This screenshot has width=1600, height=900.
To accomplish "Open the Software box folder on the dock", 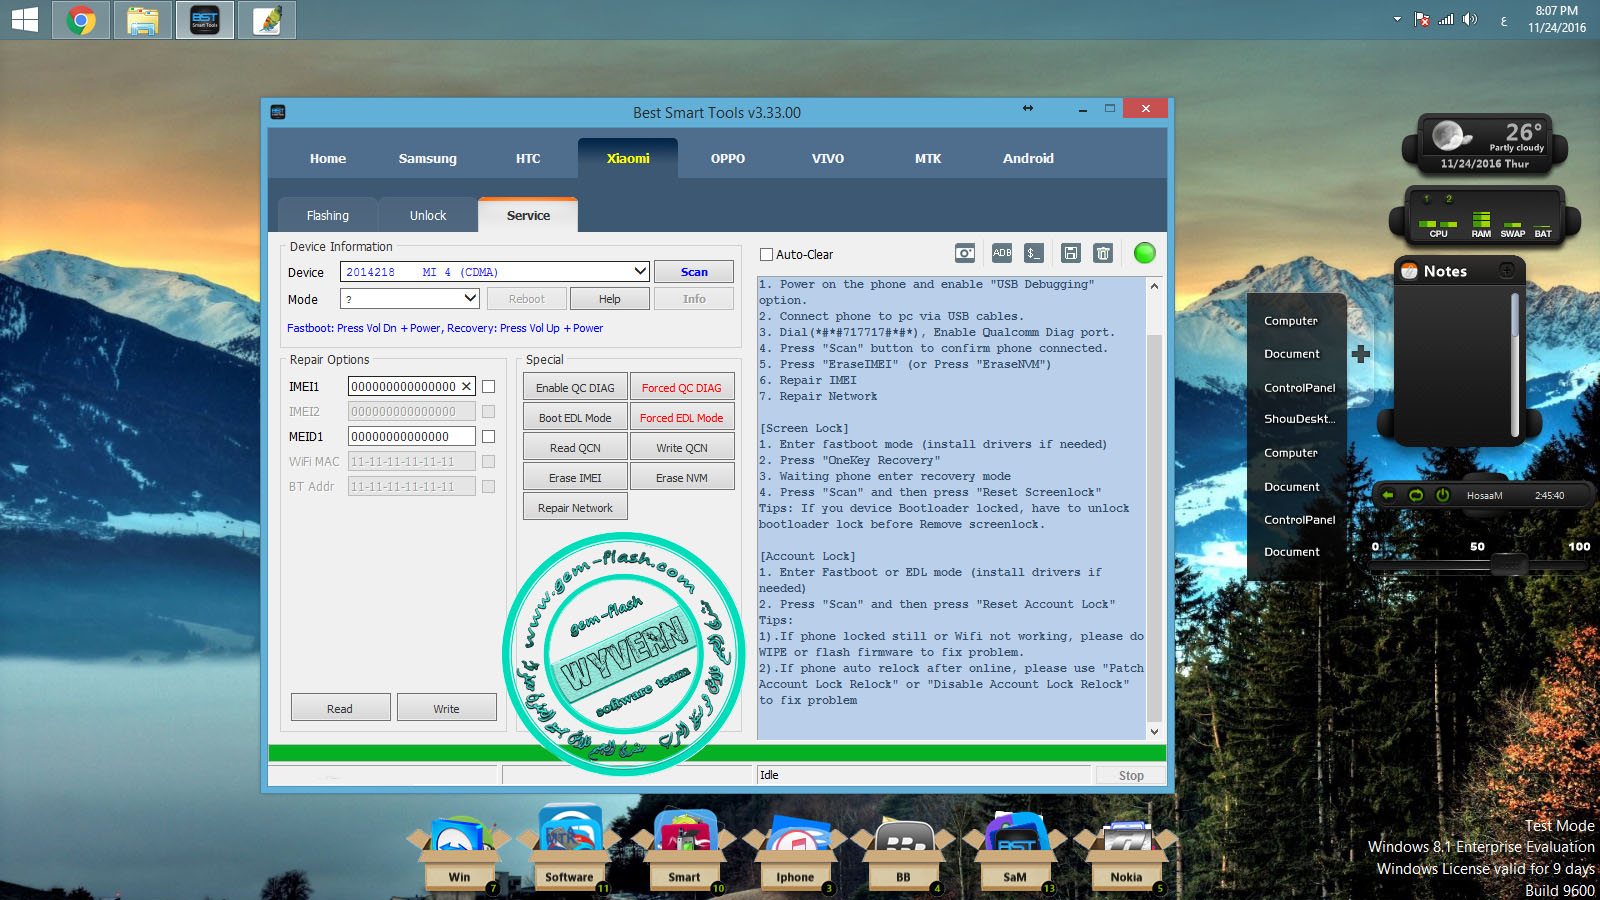I will tap(569, 849).
